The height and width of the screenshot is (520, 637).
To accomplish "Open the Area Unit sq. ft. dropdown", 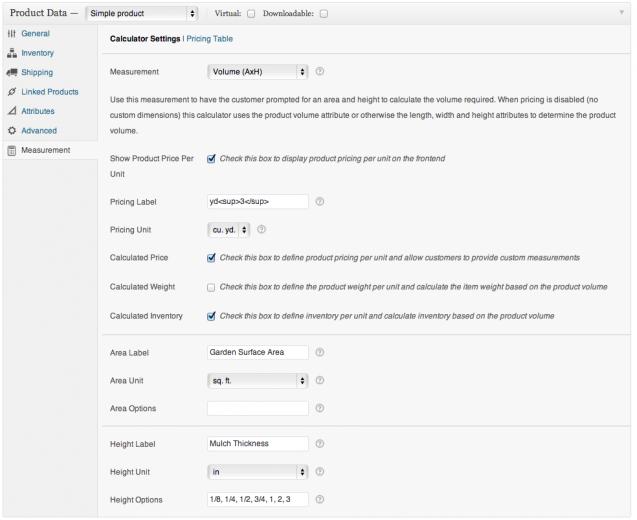I will click(x=258, y=381).
